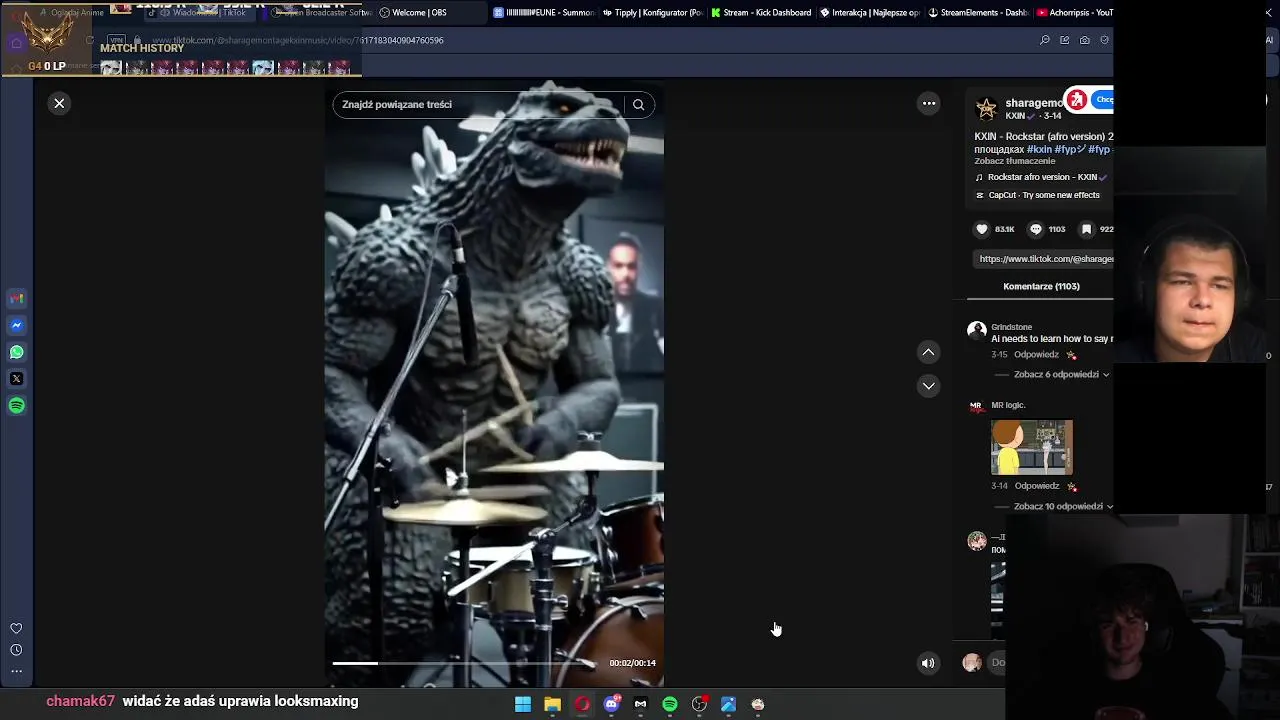This screenshot has height=720, width=1280.
Task: Switch to the EUNE Summoner tab
Action: coord(544,13)
